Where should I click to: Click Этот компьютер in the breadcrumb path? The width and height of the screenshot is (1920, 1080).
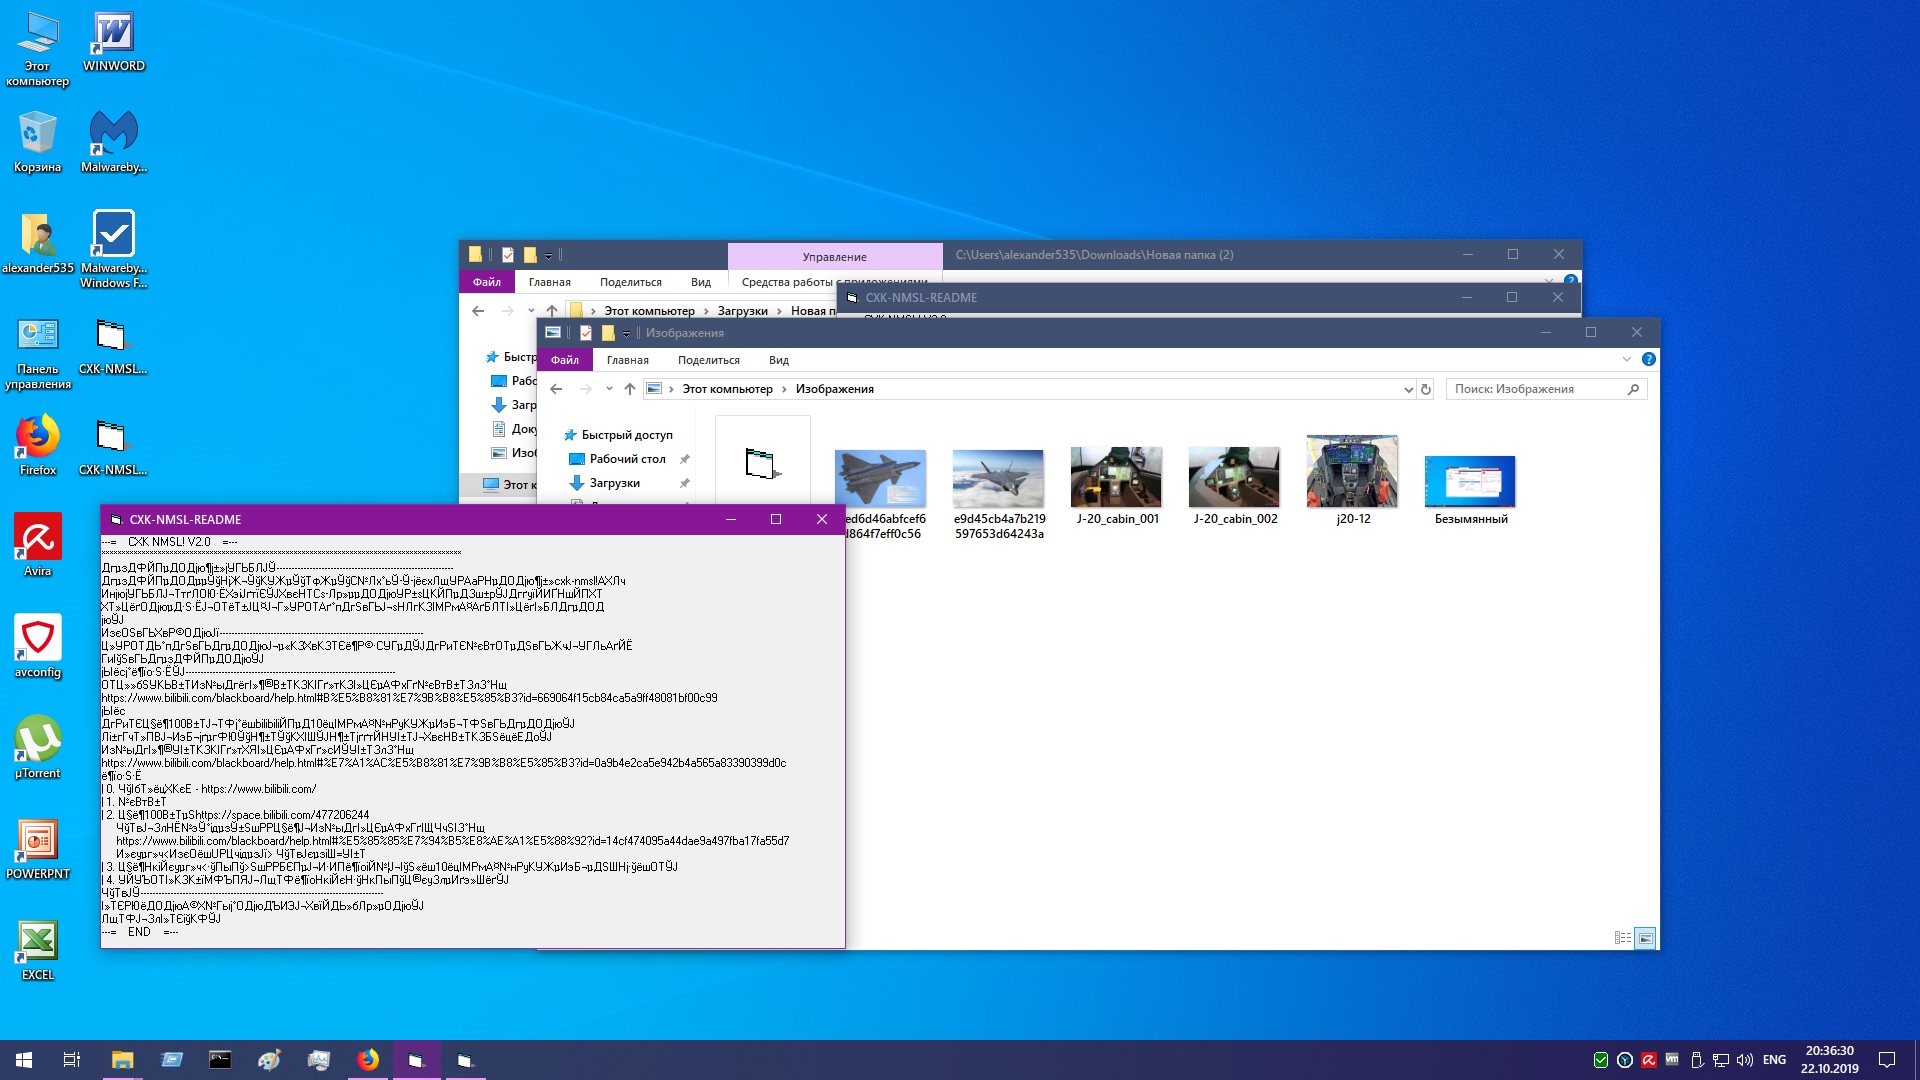point(727,389)
